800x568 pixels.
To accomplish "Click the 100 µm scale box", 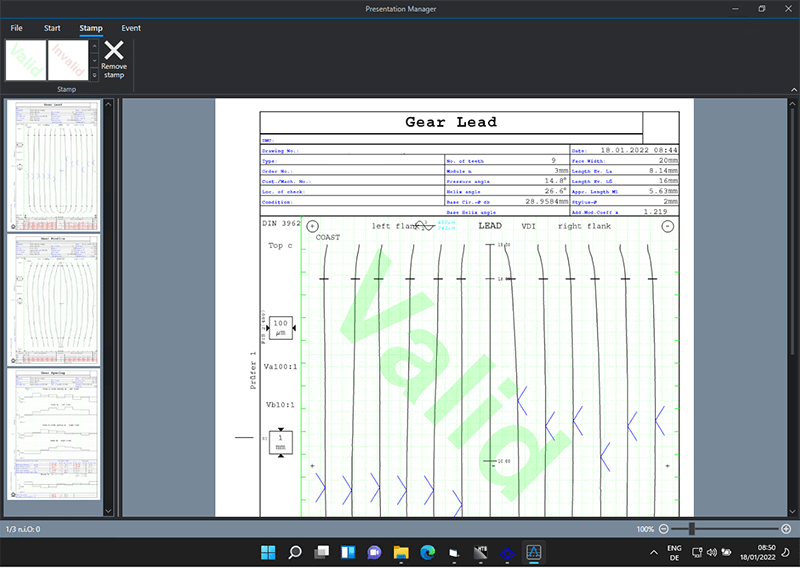I will coord(281,328).
